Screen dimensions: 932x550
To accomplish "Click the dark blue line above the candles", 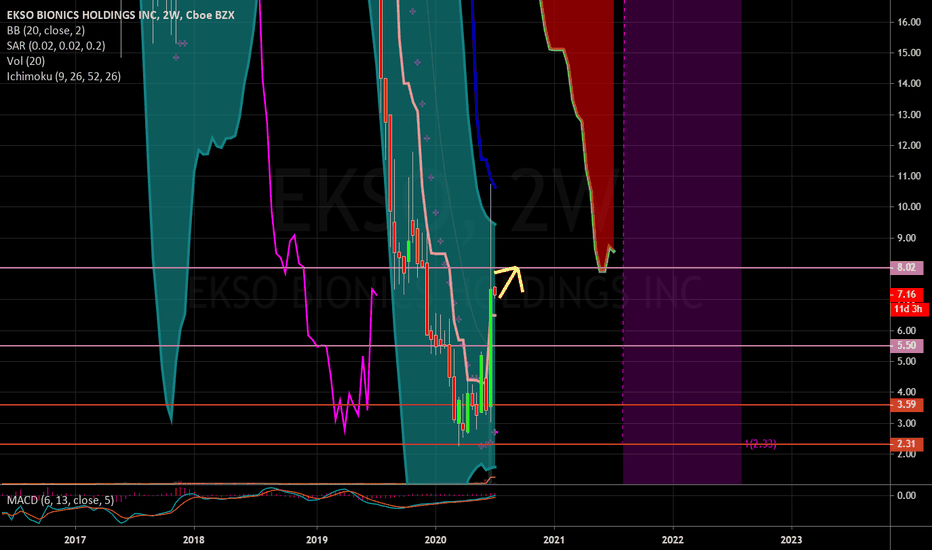I will click(477, 119).
